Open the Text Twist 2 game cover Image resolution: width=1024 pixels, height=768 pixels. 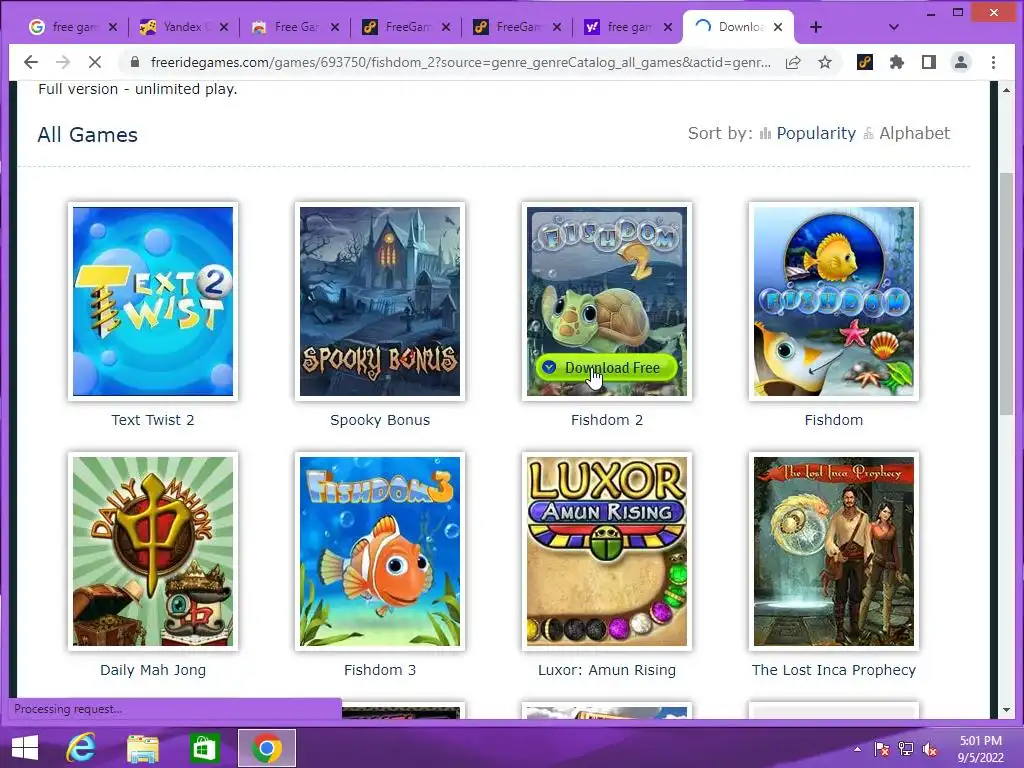pyautogui.click(x=153, y=301)
